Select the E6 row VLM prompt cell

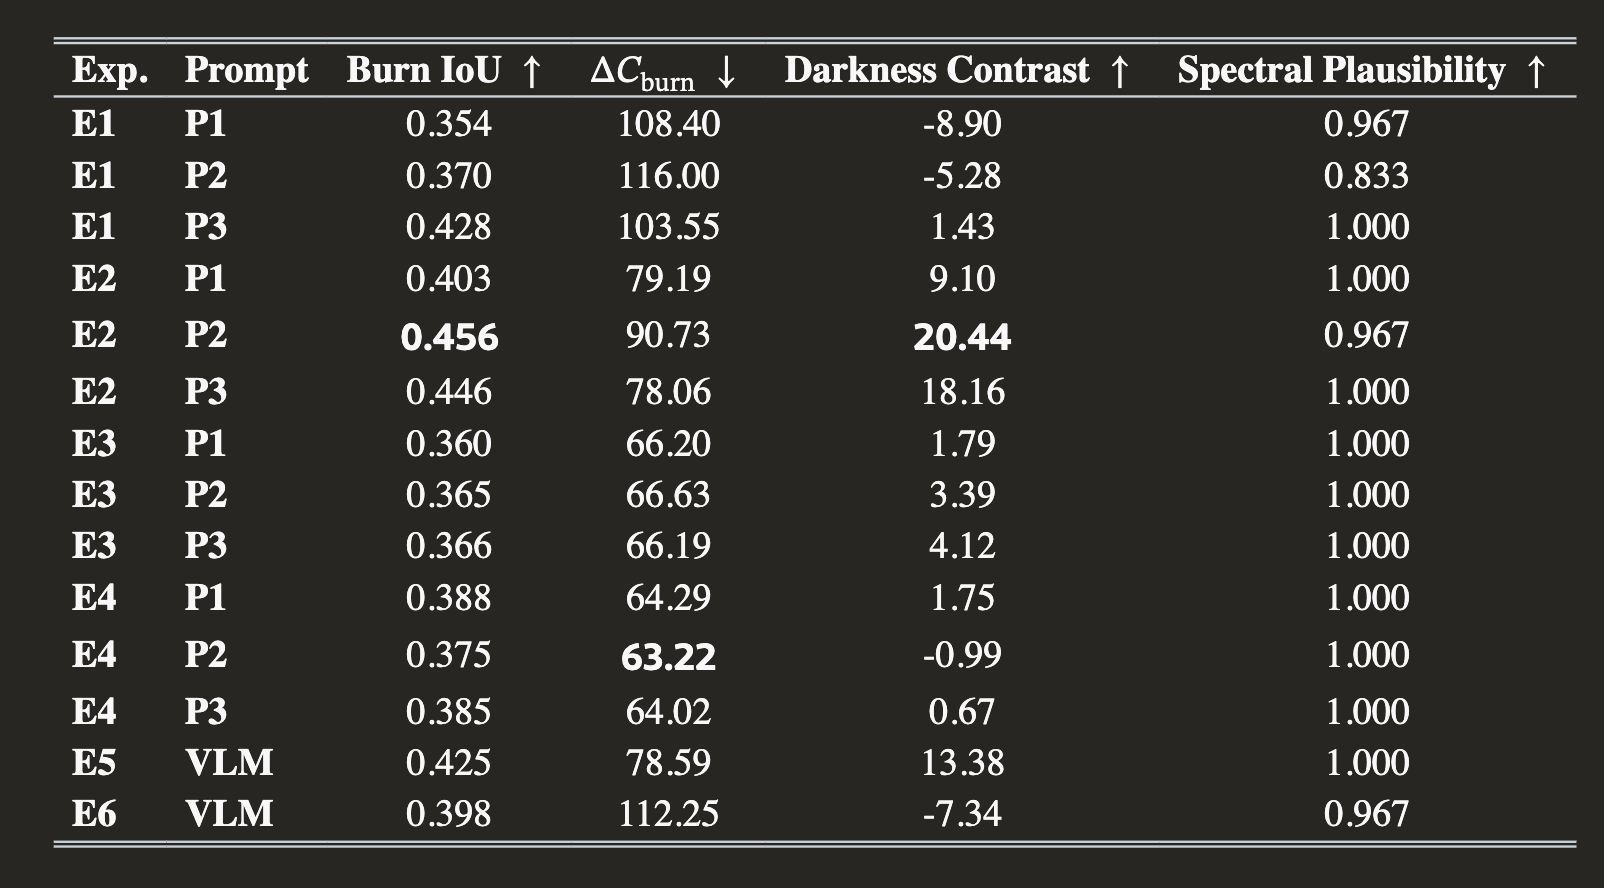click(229, 814)
